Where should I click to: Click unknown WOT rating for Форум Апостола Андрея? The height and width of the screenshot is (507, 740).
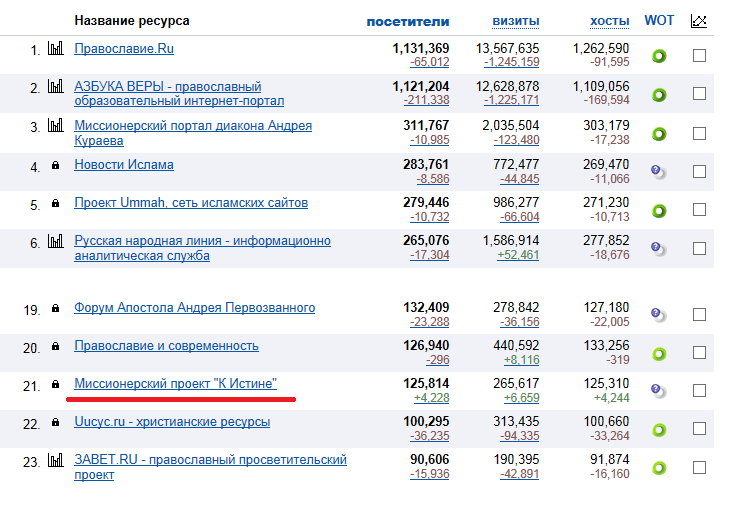pyautogui.click(x=659, y=315)
